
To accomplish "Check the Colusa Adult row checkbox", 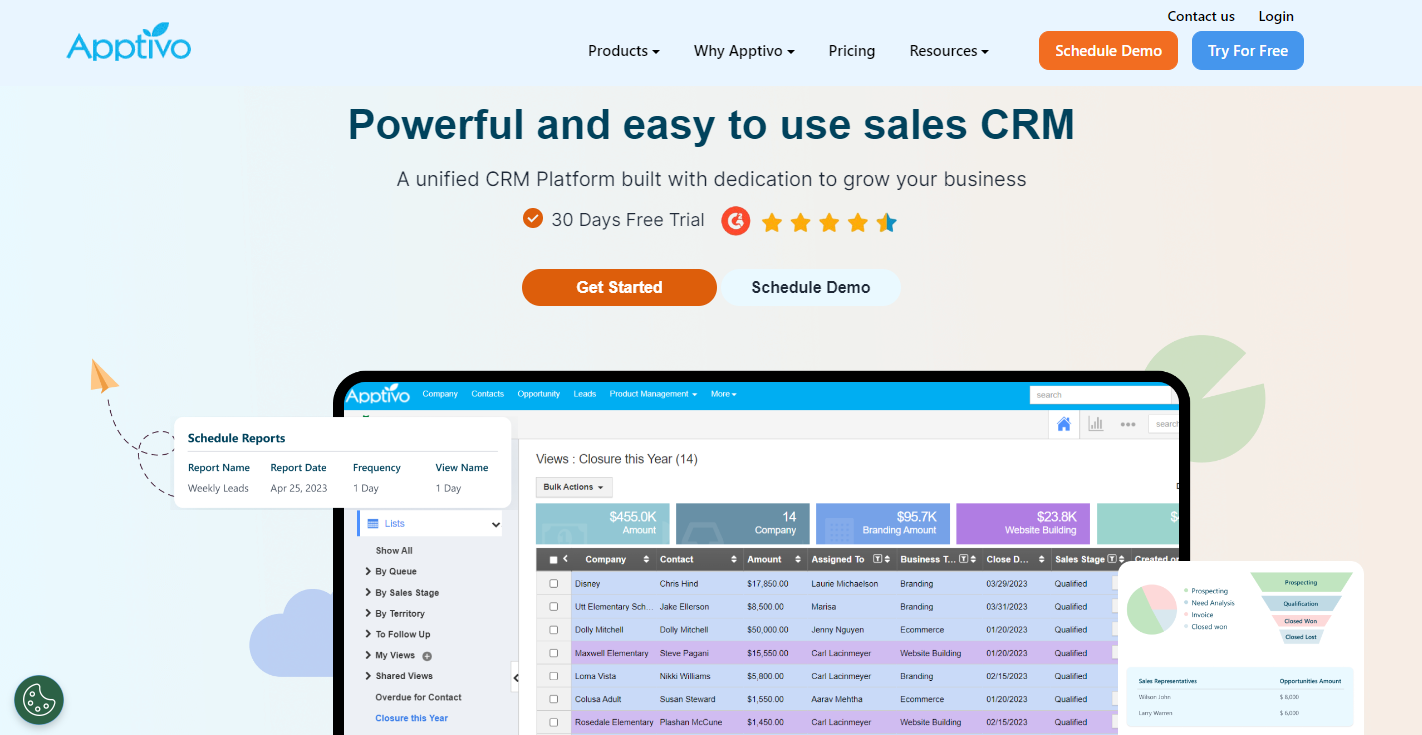I will [554, 699].
